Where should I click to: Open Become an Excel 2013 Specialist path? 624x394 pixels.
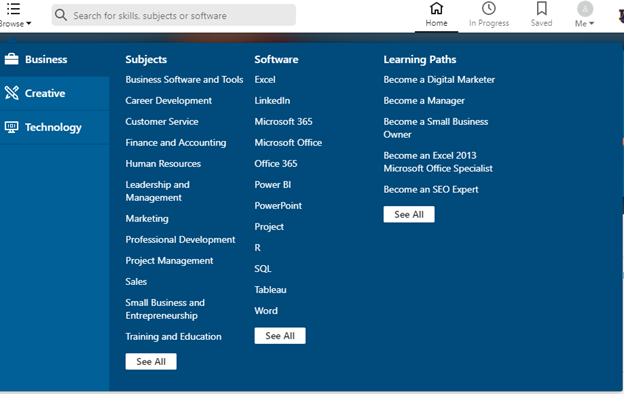438,162
